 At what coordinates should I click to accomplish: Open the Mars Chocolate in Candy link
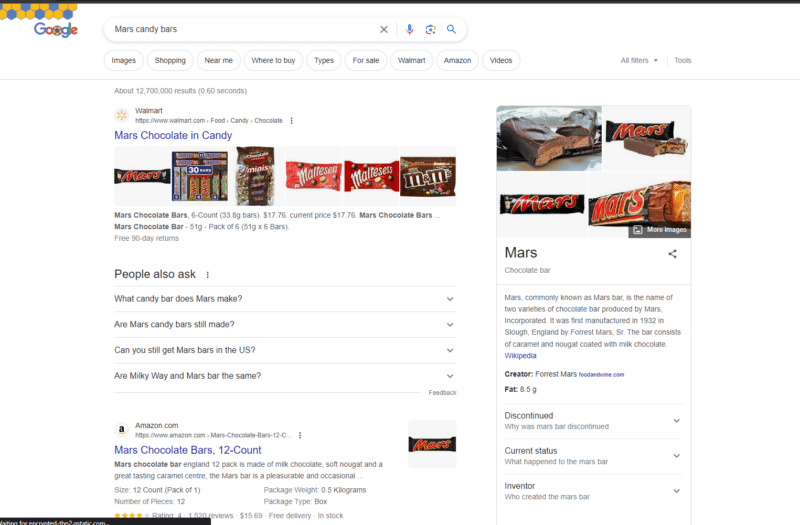173,135
